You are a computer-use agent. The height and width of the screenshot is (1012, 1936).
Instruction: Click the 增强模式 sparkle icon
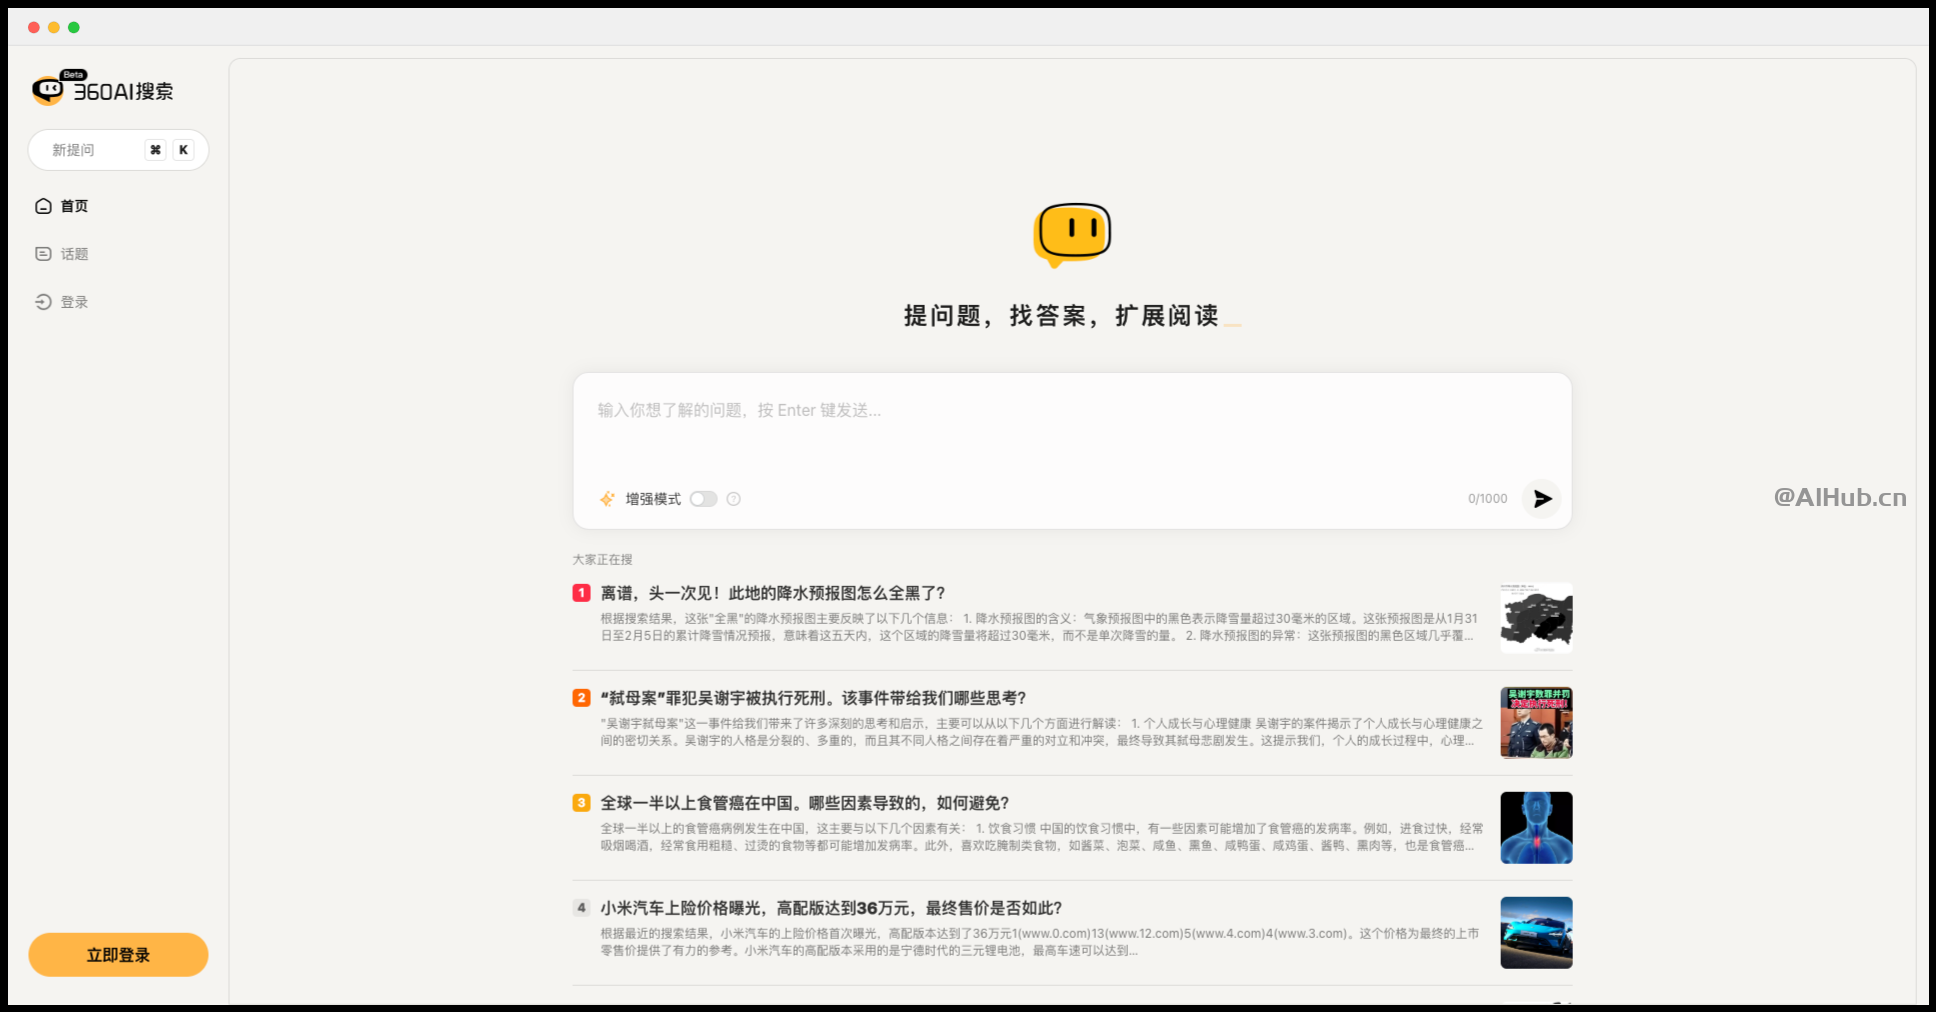(607, 499)
